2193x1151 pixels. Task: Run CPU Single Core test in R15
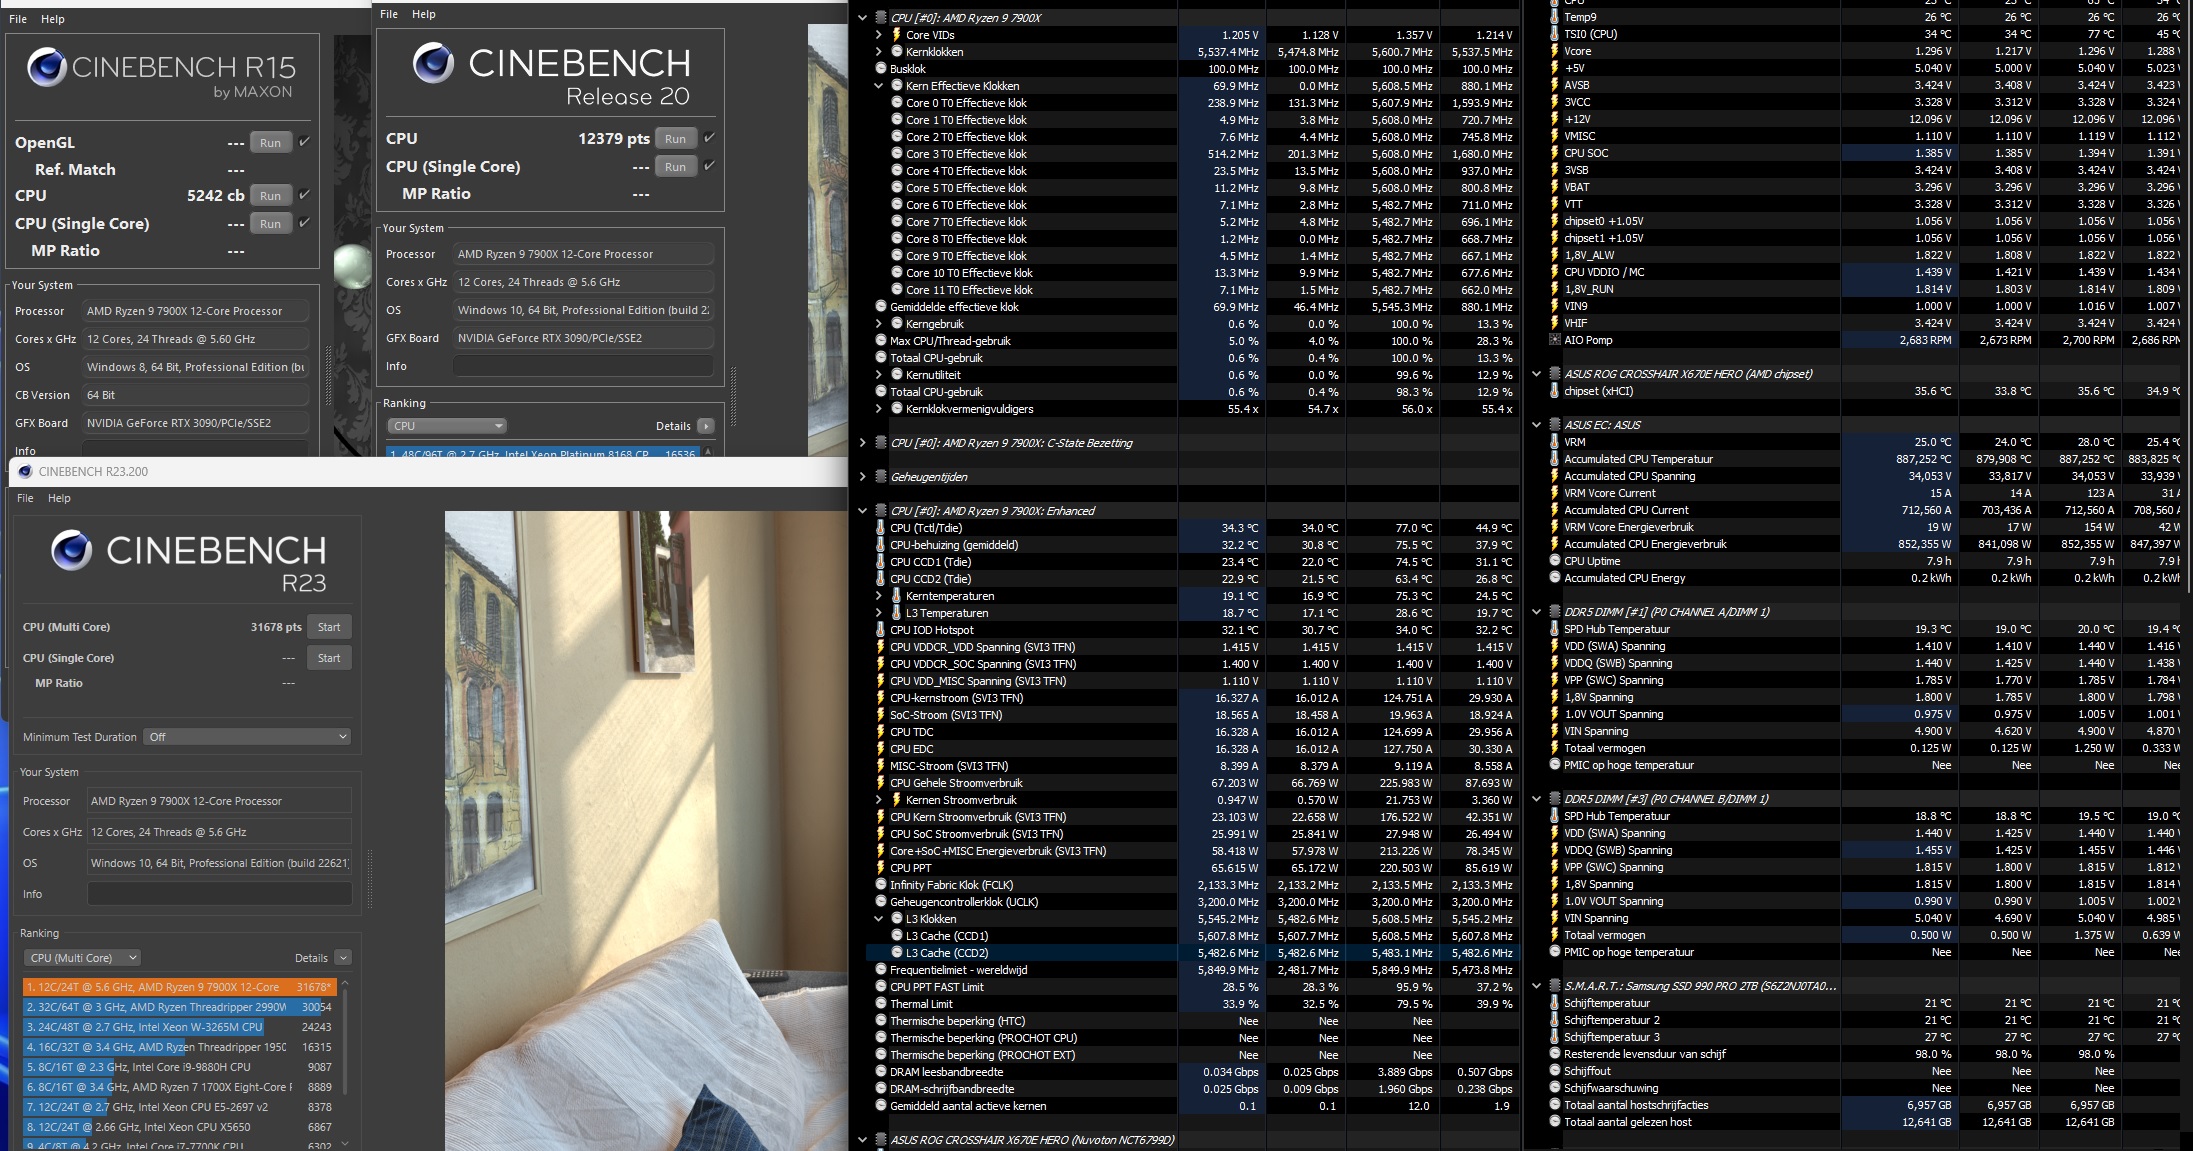[271, 224]
